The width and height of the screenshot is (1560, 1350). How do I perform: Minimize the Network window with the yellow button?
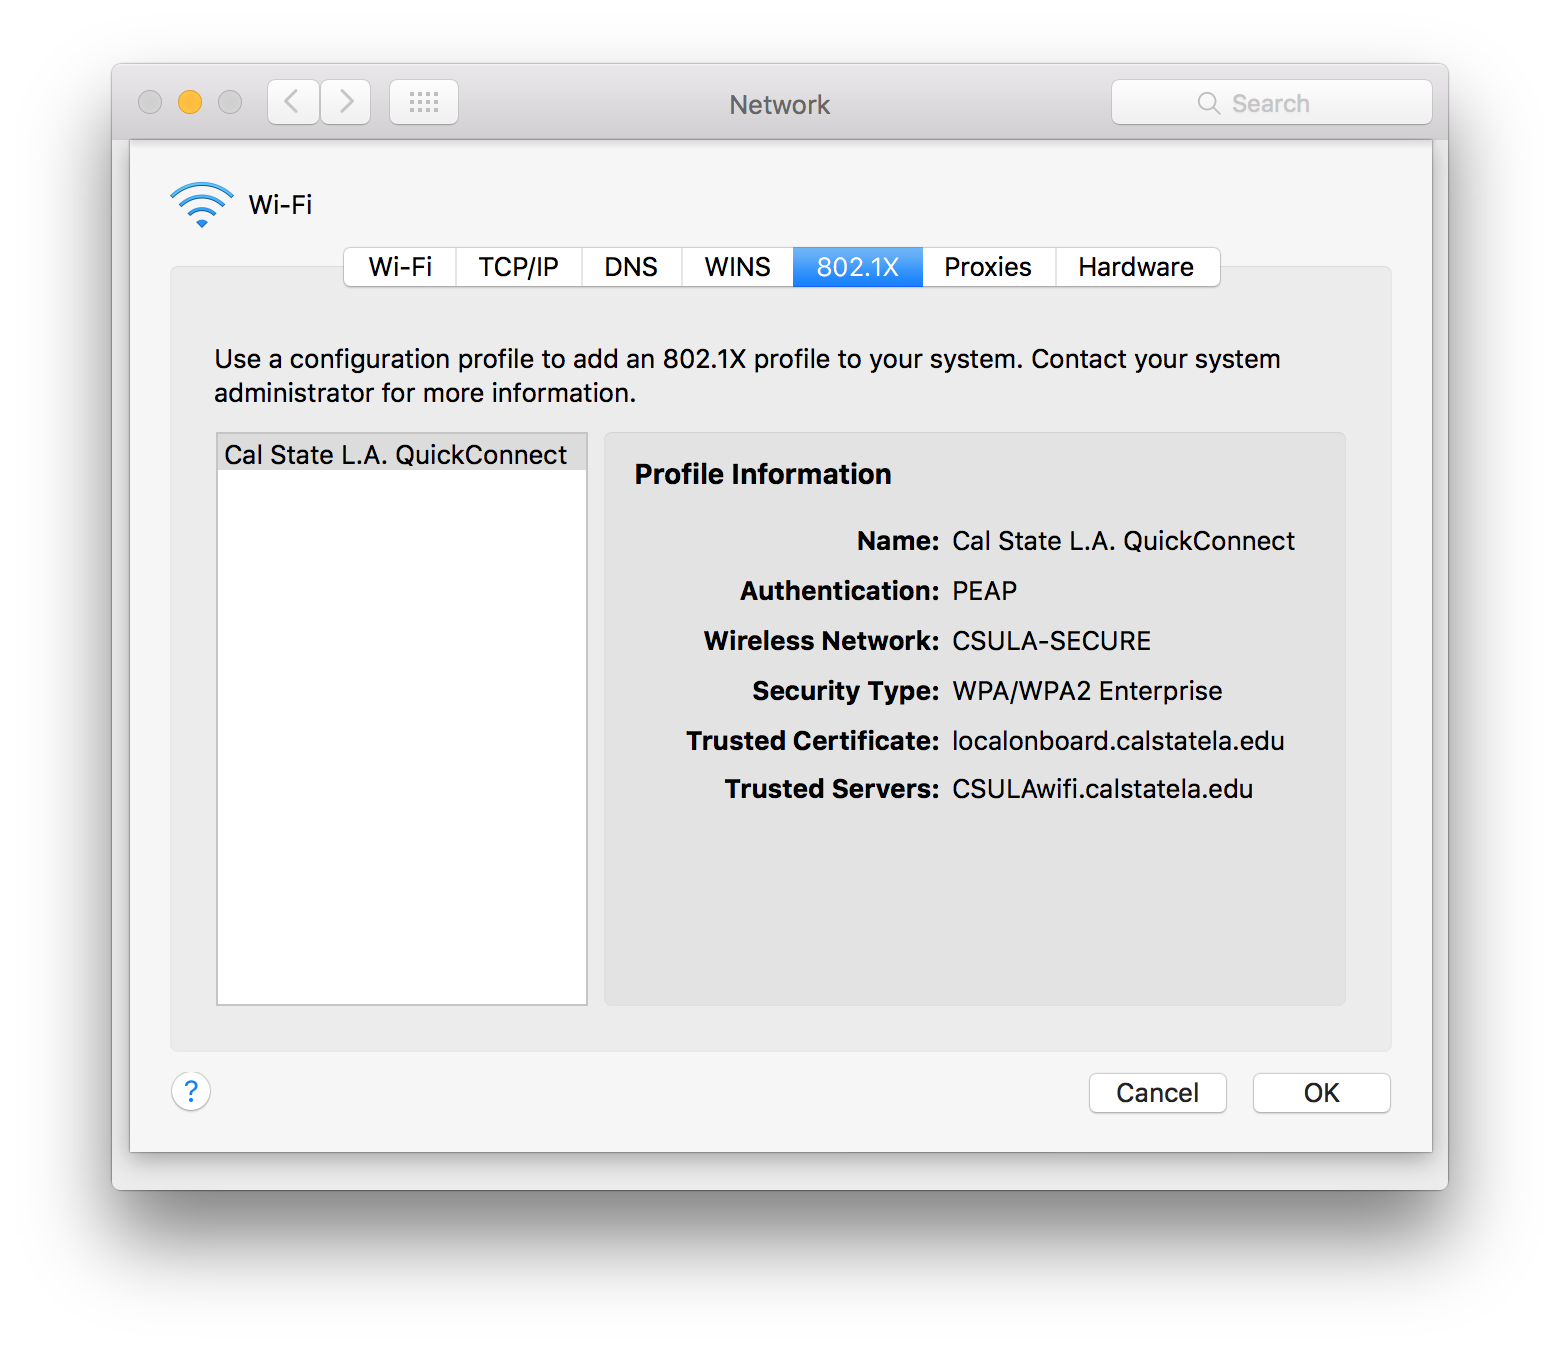[x=190, y=102]
